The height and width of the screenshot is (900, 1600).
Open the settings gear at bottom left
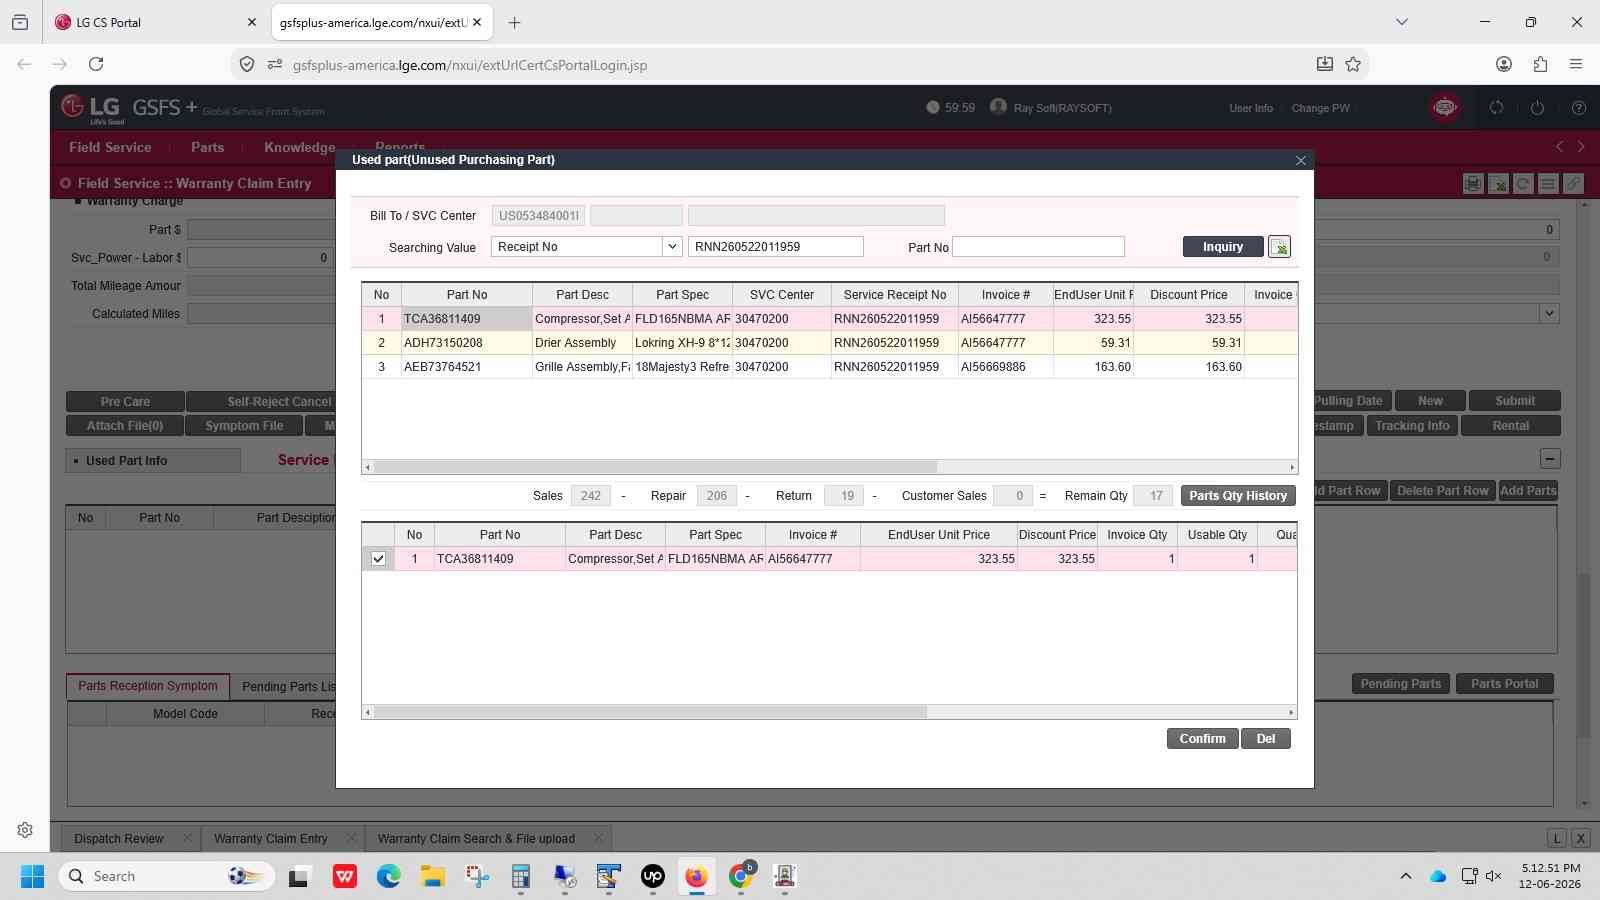pyautogui.click(x=25, y=830)
